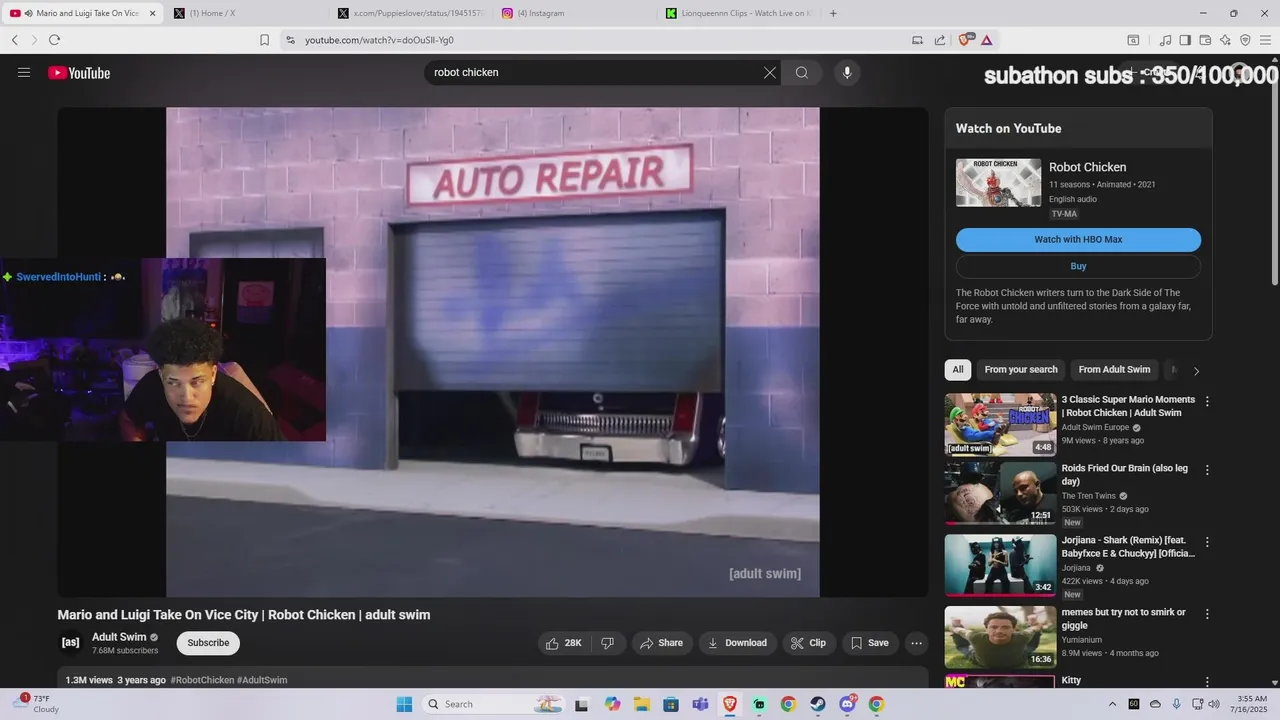
Task: Open the media control music-note icon
Action: (1165, 40)
